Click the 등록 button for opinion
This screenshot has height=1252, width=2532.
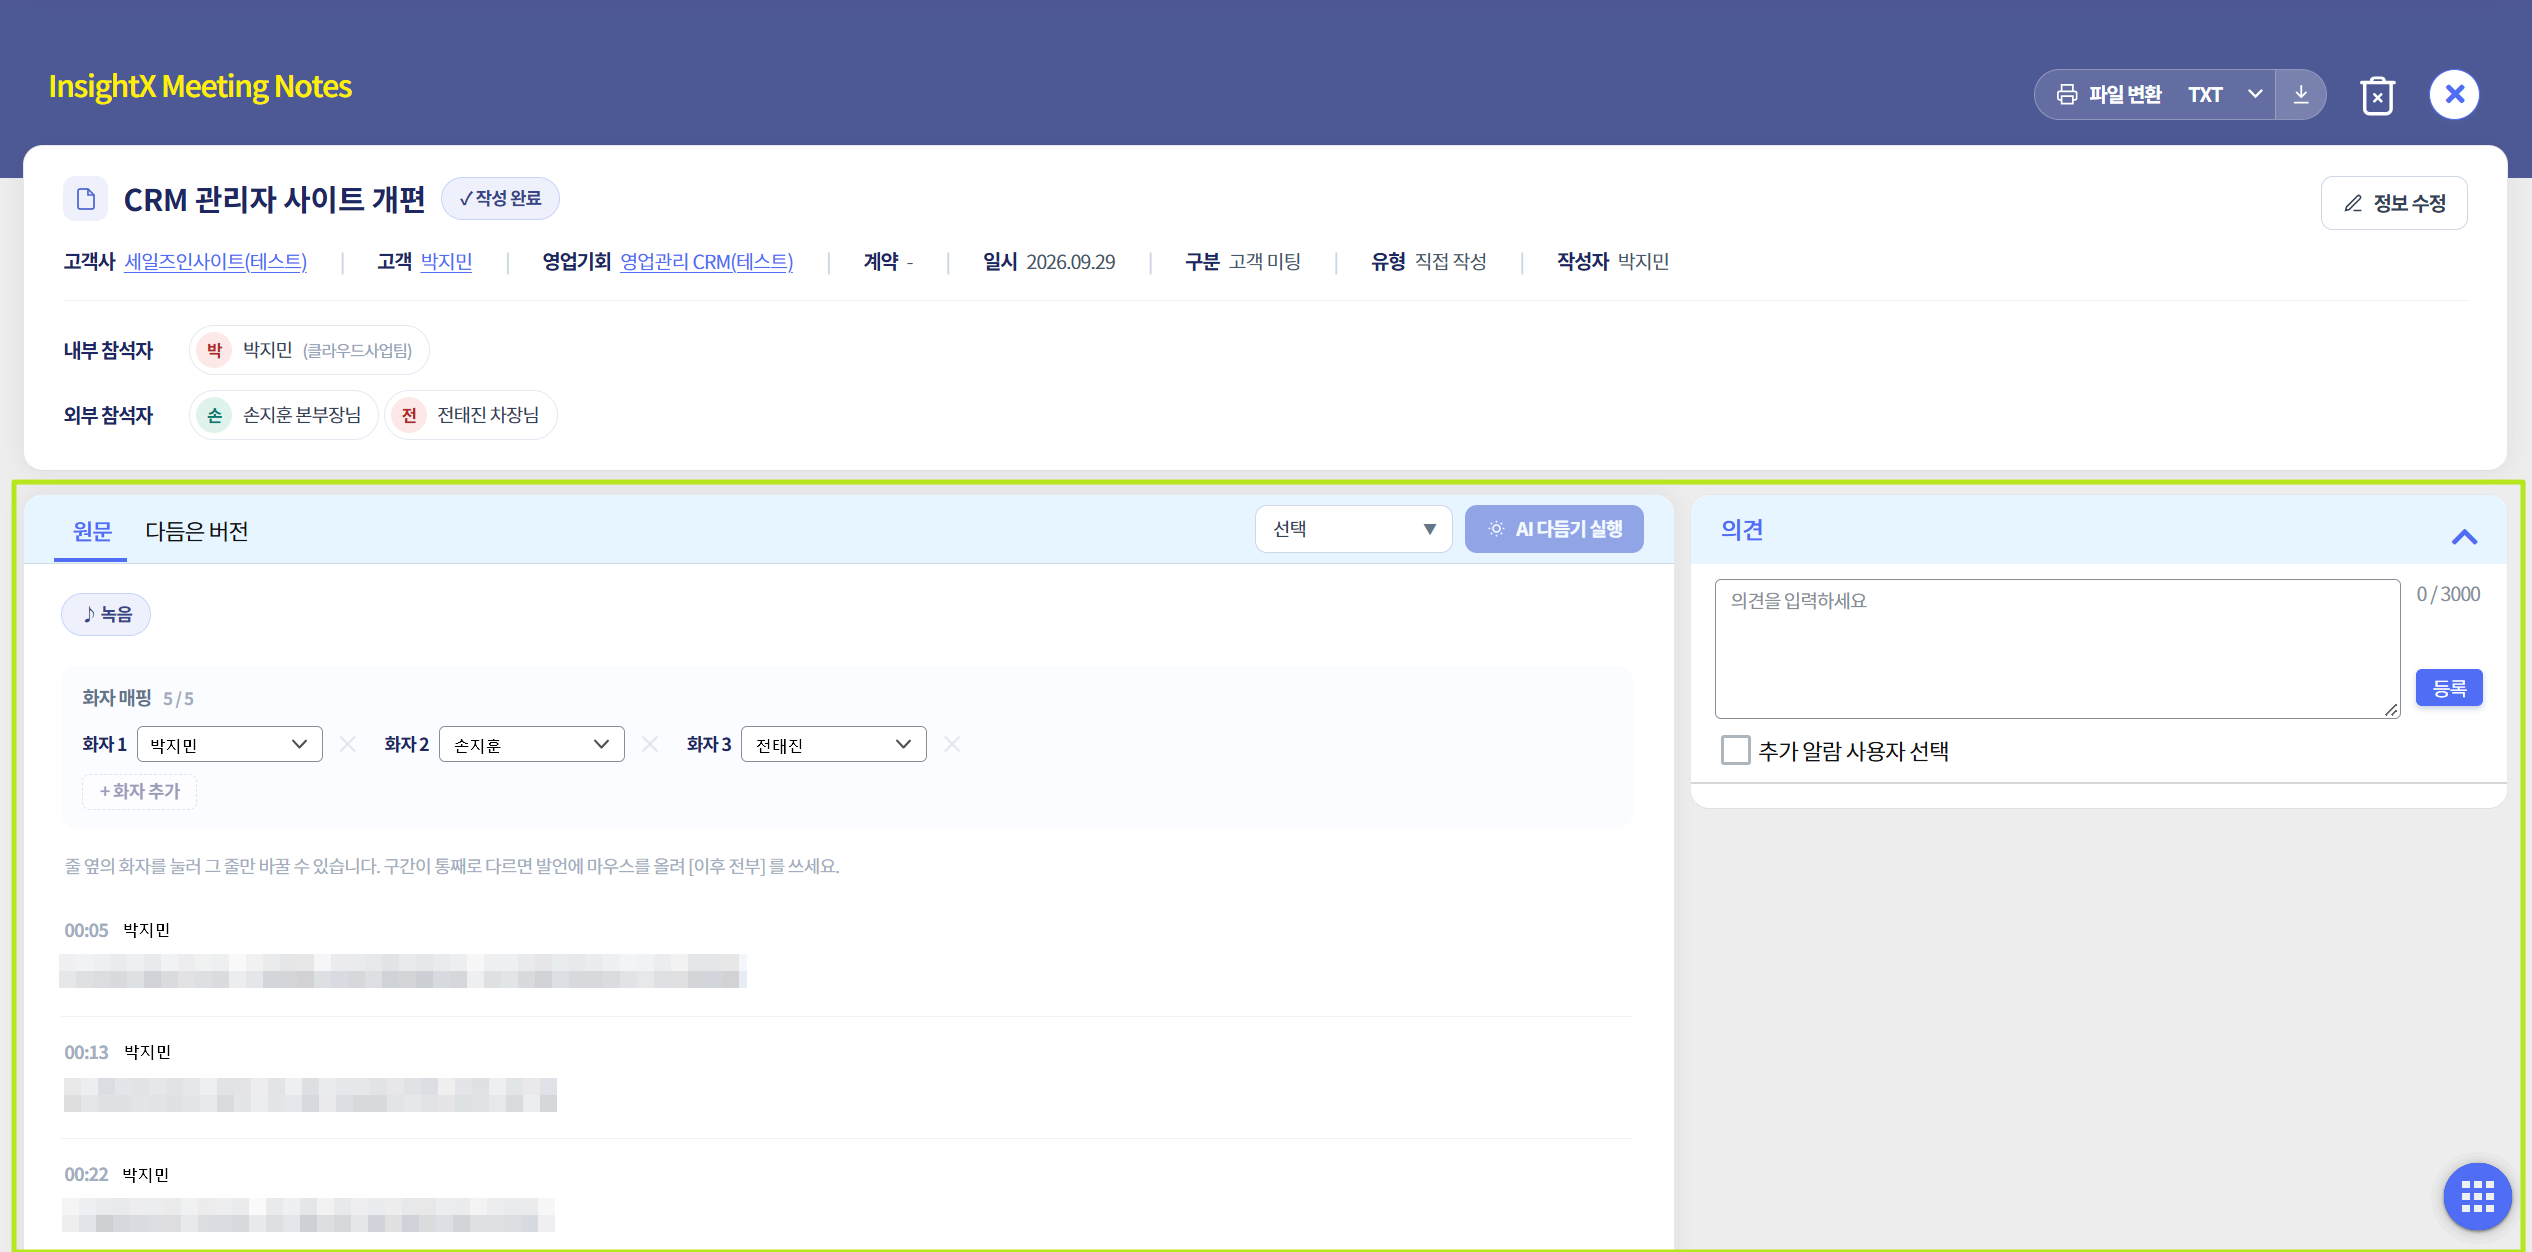point(2449,688)
